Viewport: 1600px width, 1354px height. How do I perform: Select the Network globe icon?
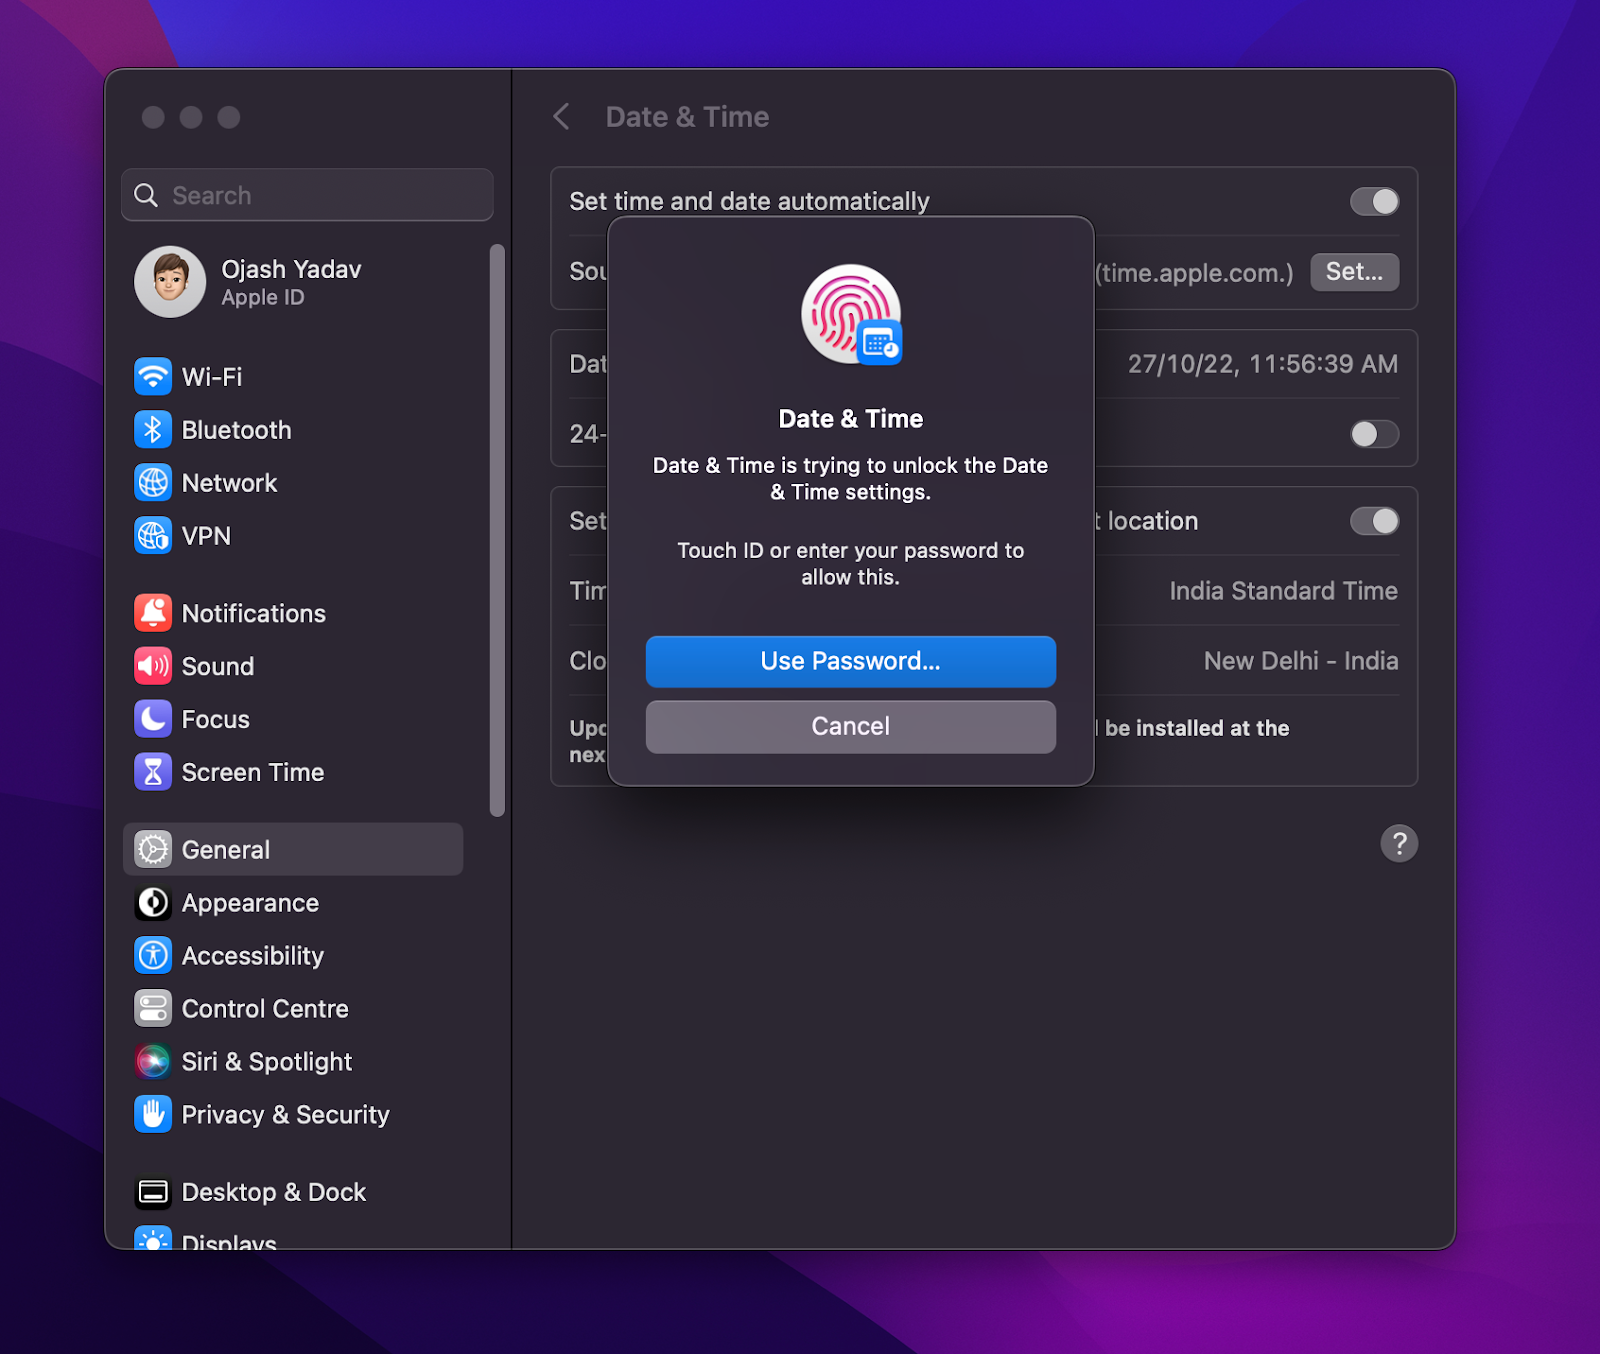coord(152,483)
